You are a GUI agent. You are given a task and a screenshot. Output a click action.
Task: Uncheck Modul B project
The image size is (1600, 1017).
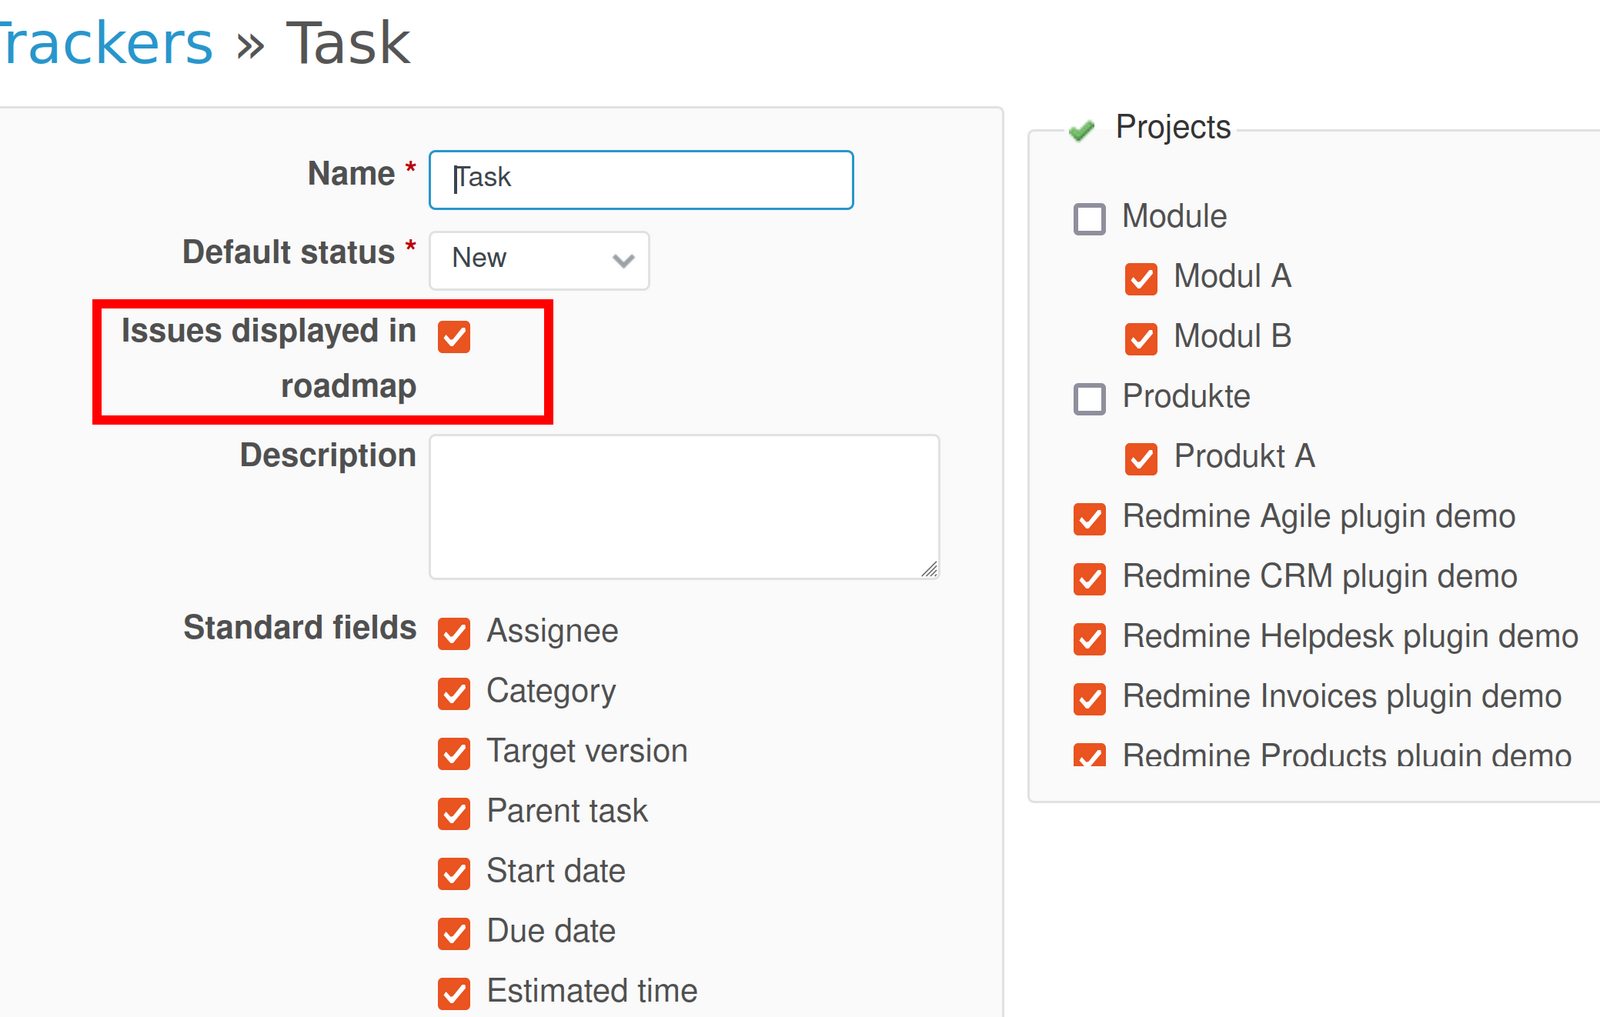tap(1141, 339)
